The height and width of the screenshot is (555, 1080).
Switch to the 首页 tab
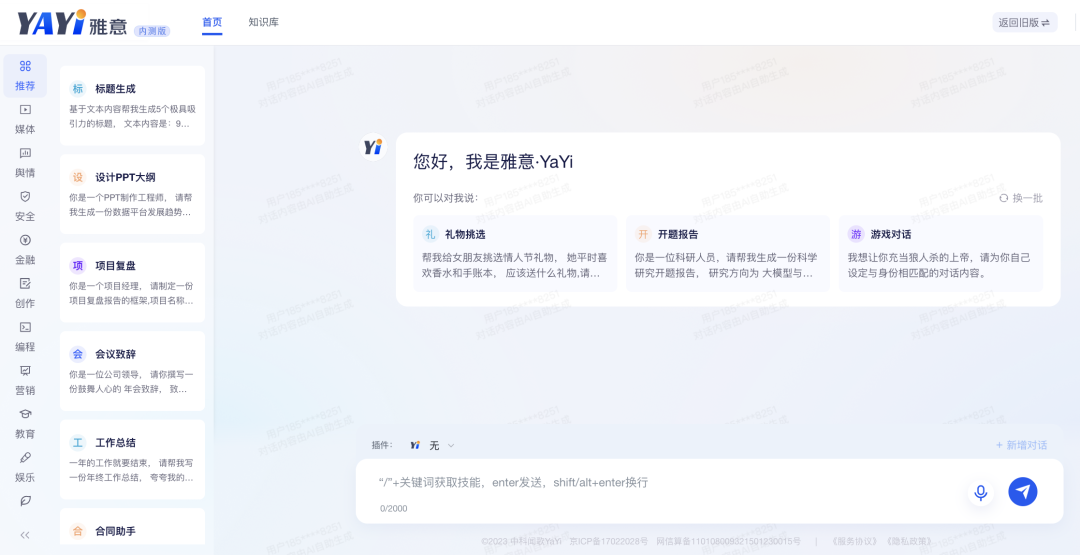pyautogui.click(x=212, y=22)
